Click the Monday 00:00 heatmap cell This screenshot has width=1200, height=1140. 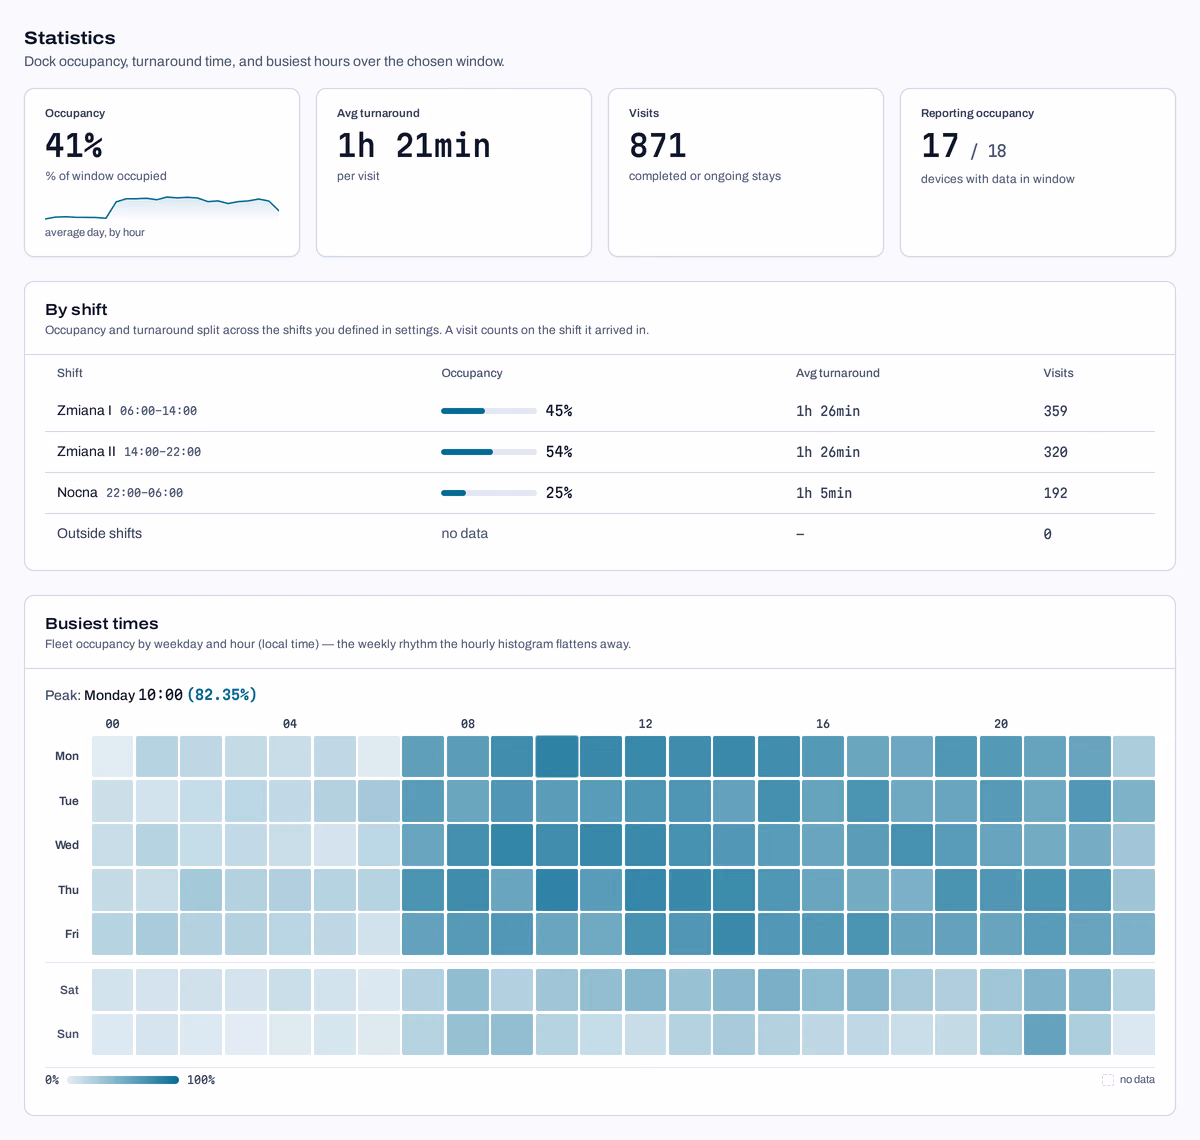click(x=112, y=757)
